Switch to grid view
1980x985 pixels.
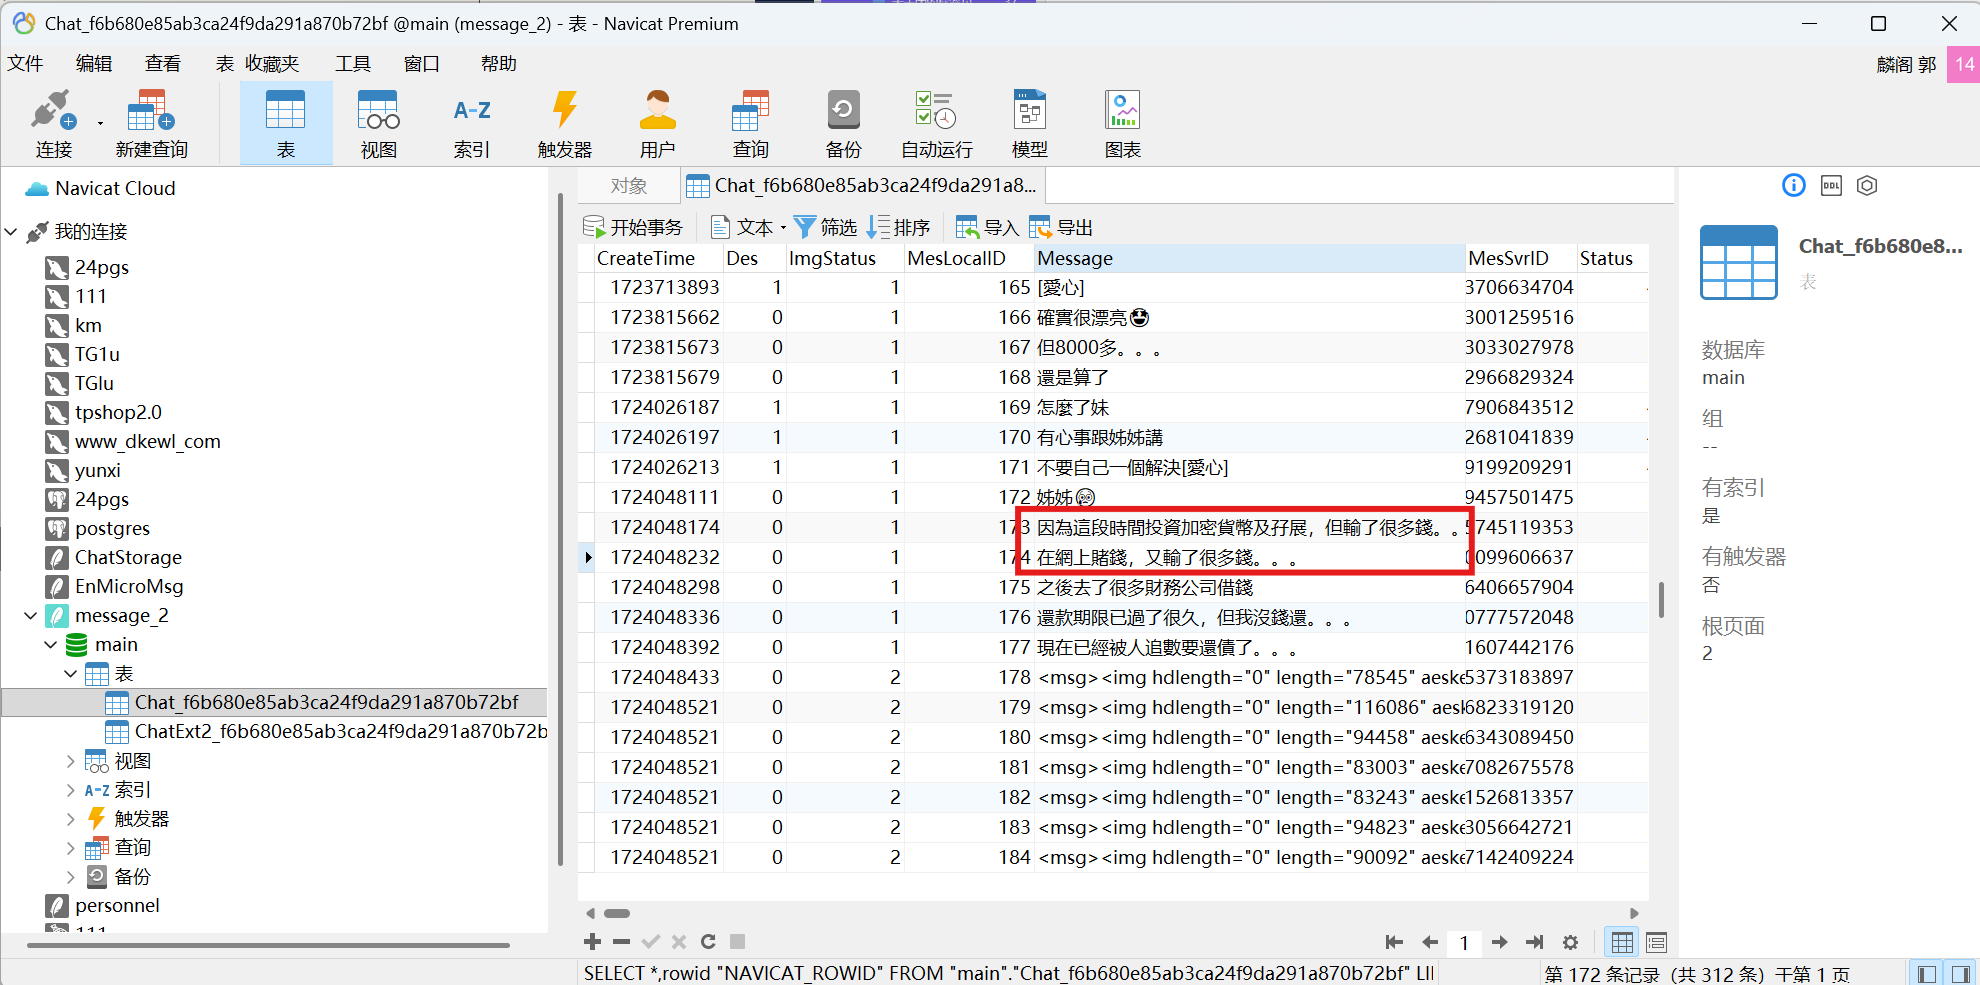pos(1622,942)
